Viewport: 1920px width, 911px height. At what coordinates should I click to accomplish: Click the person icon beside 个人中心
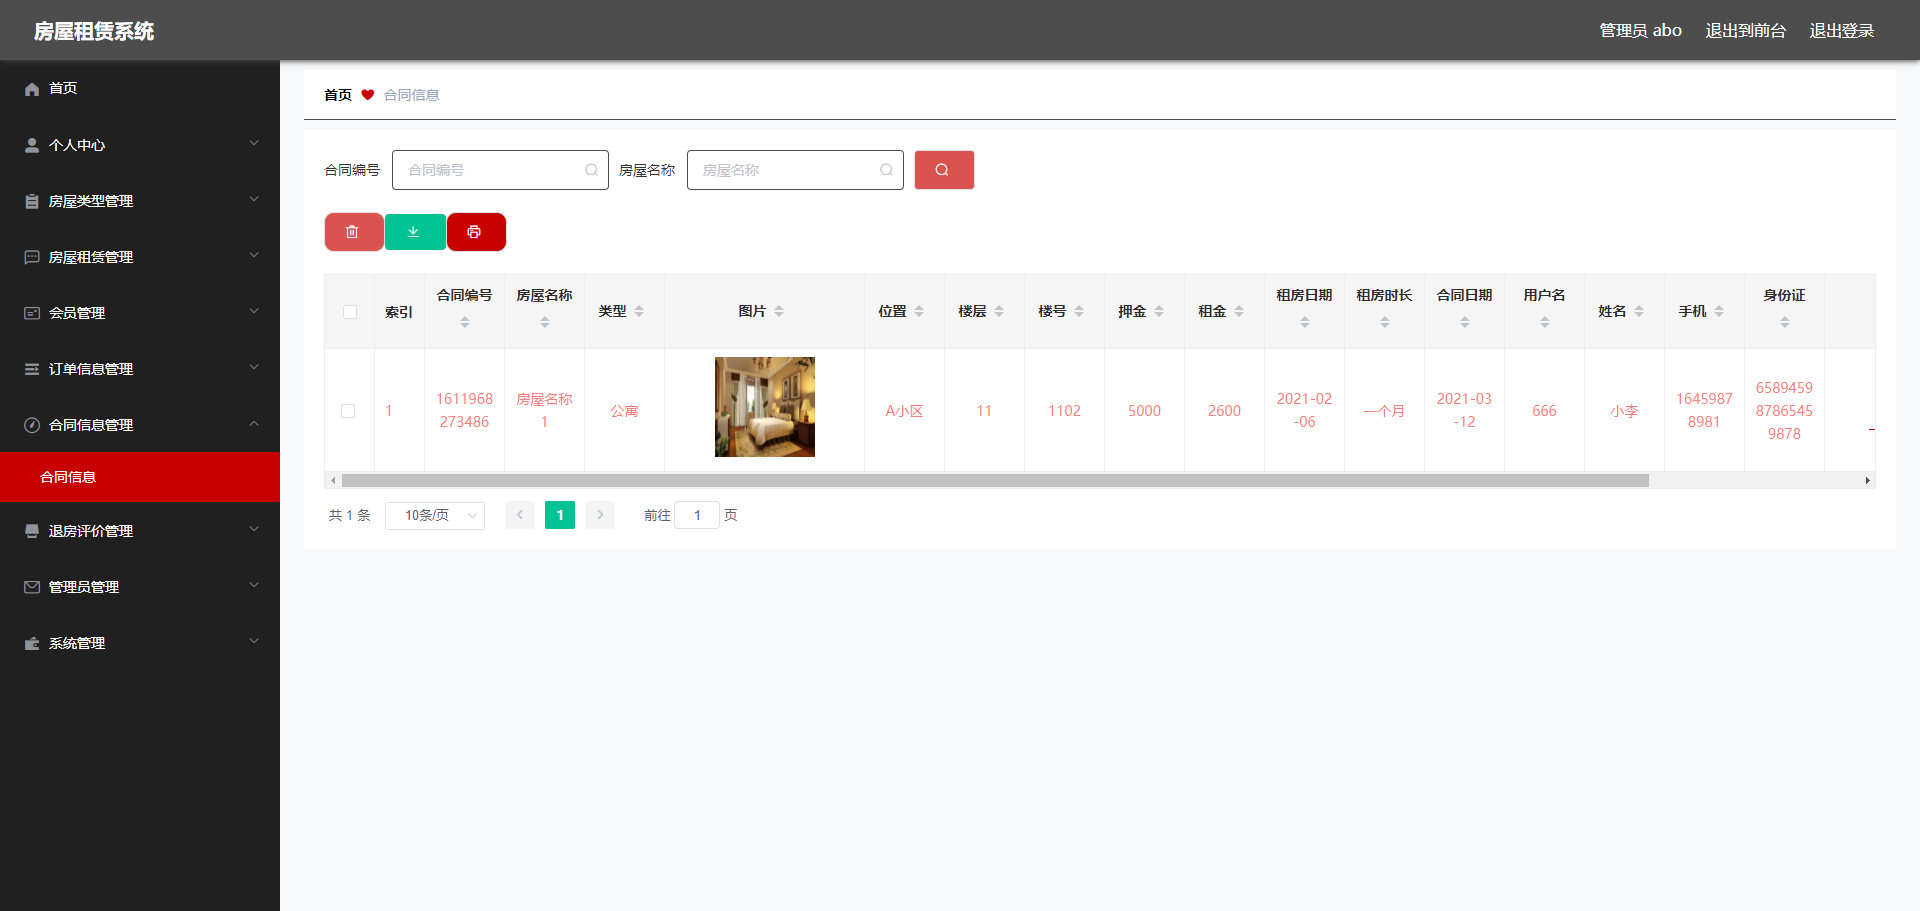point(32,145)
